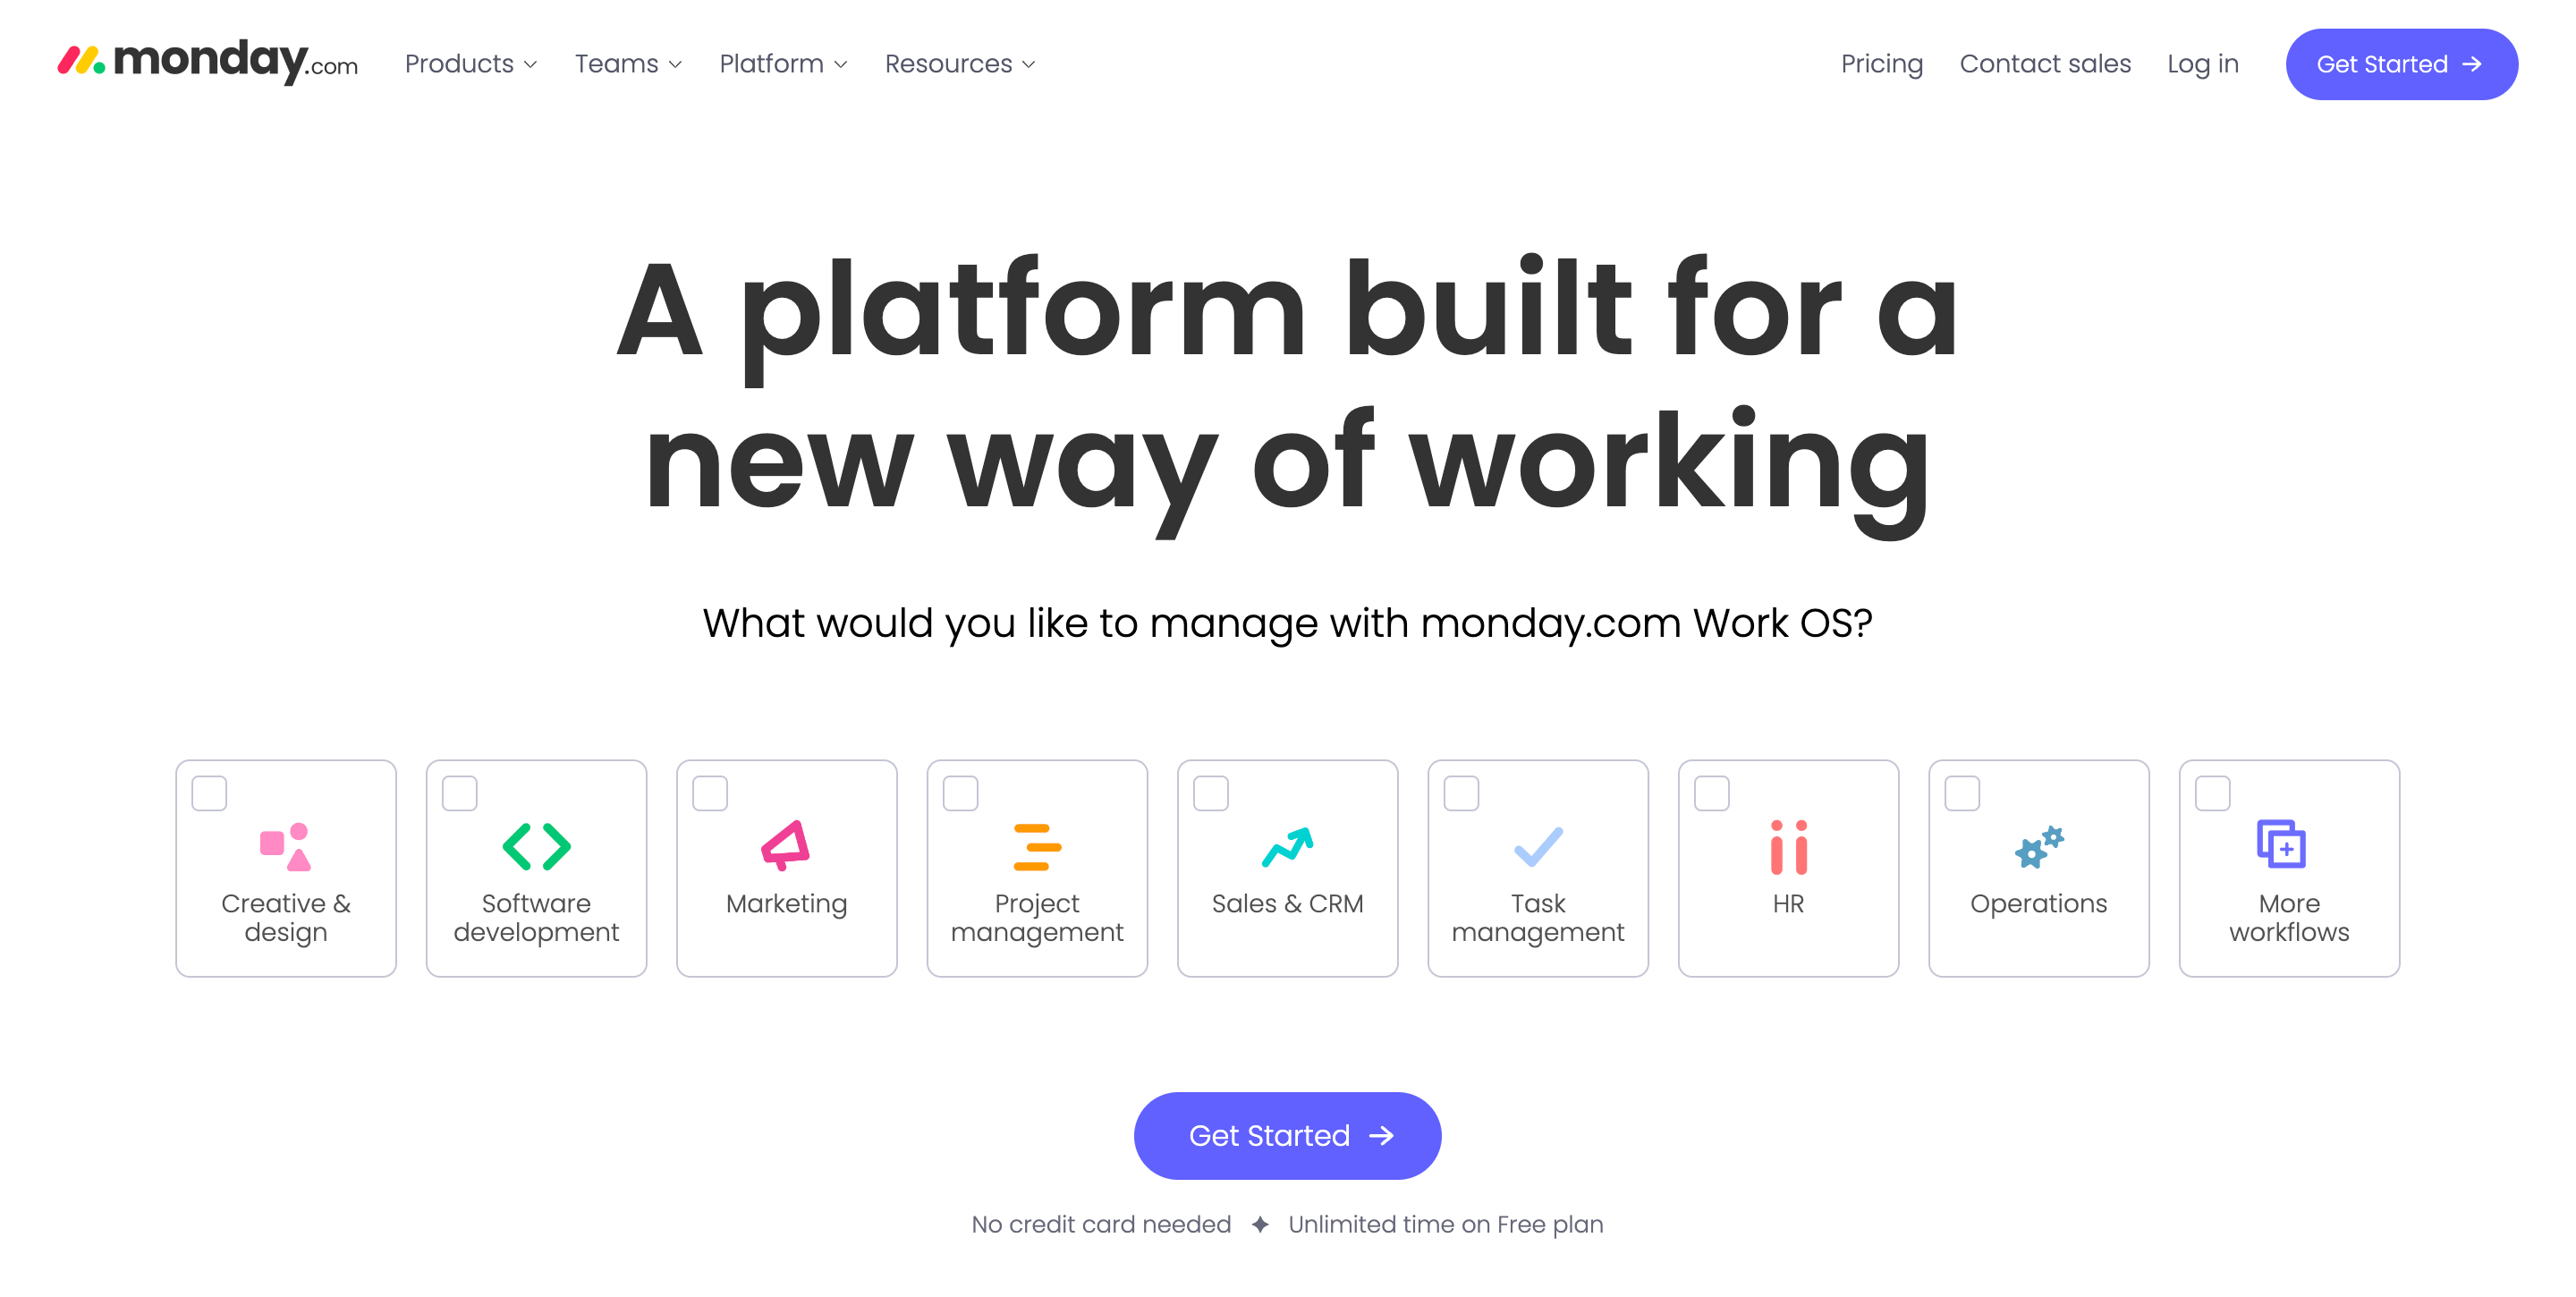
Task: Click the Contact sales link
Action: click(2044, 64)
